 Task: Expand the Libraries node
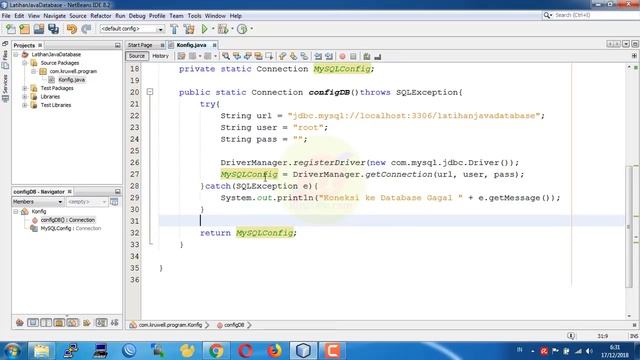coord(24,97)
